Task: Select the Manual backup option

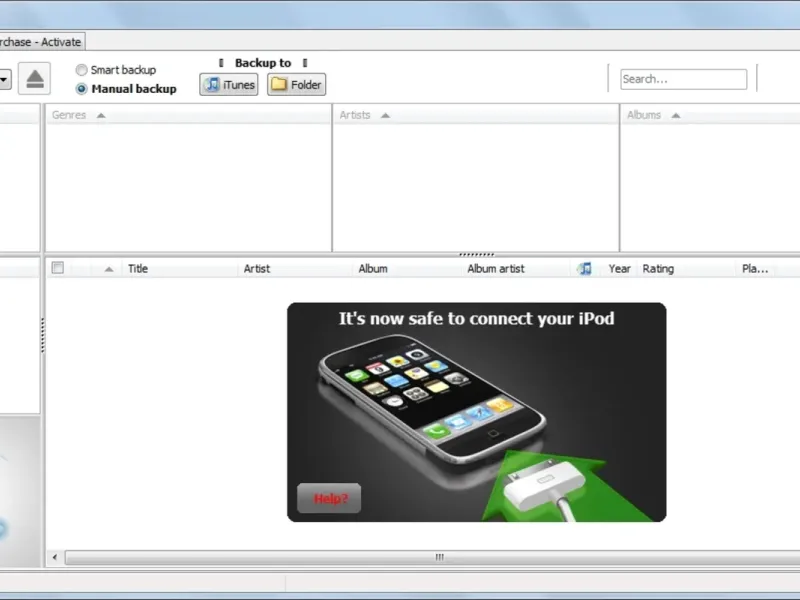Action: [x=126, y=89]
